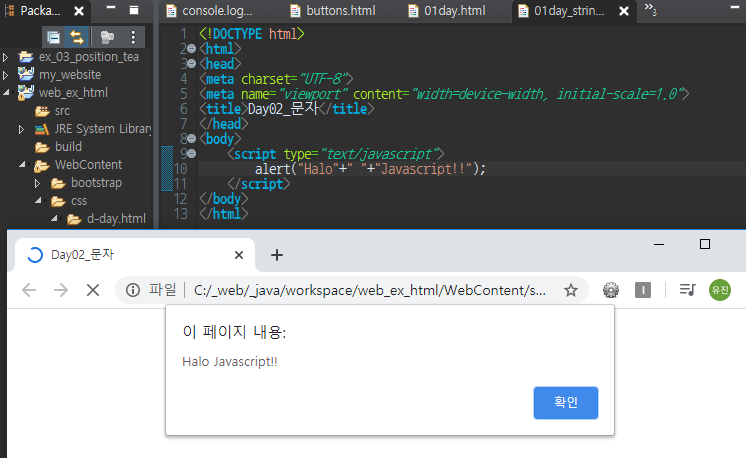Maximize the Package Explorer panel
The height and width of the screenshot is (458, 746).
134,10
